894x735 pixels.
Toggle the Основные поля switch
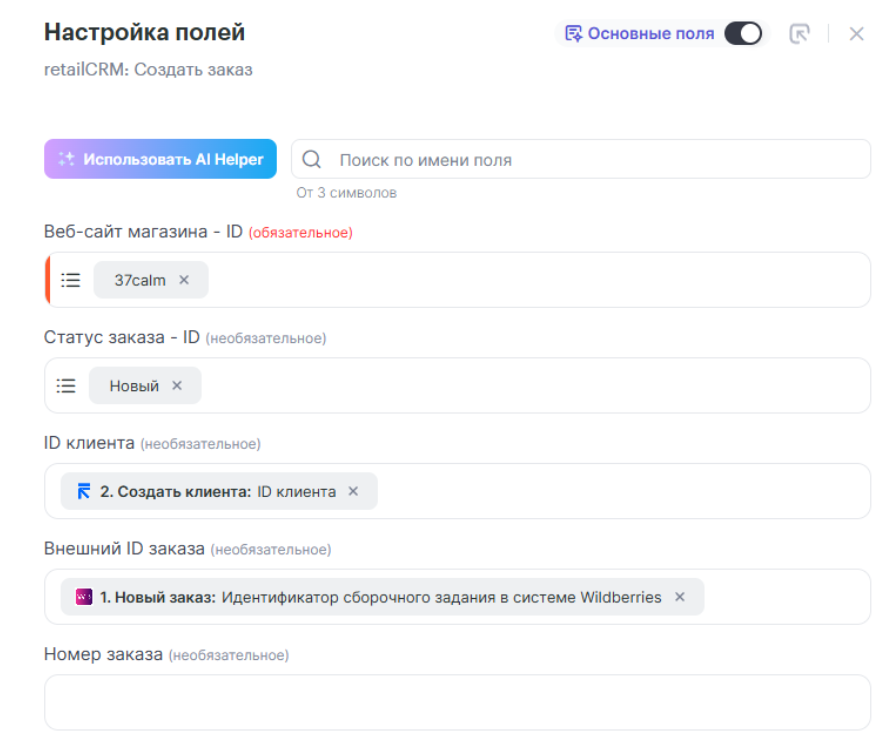tap(743, 34)
